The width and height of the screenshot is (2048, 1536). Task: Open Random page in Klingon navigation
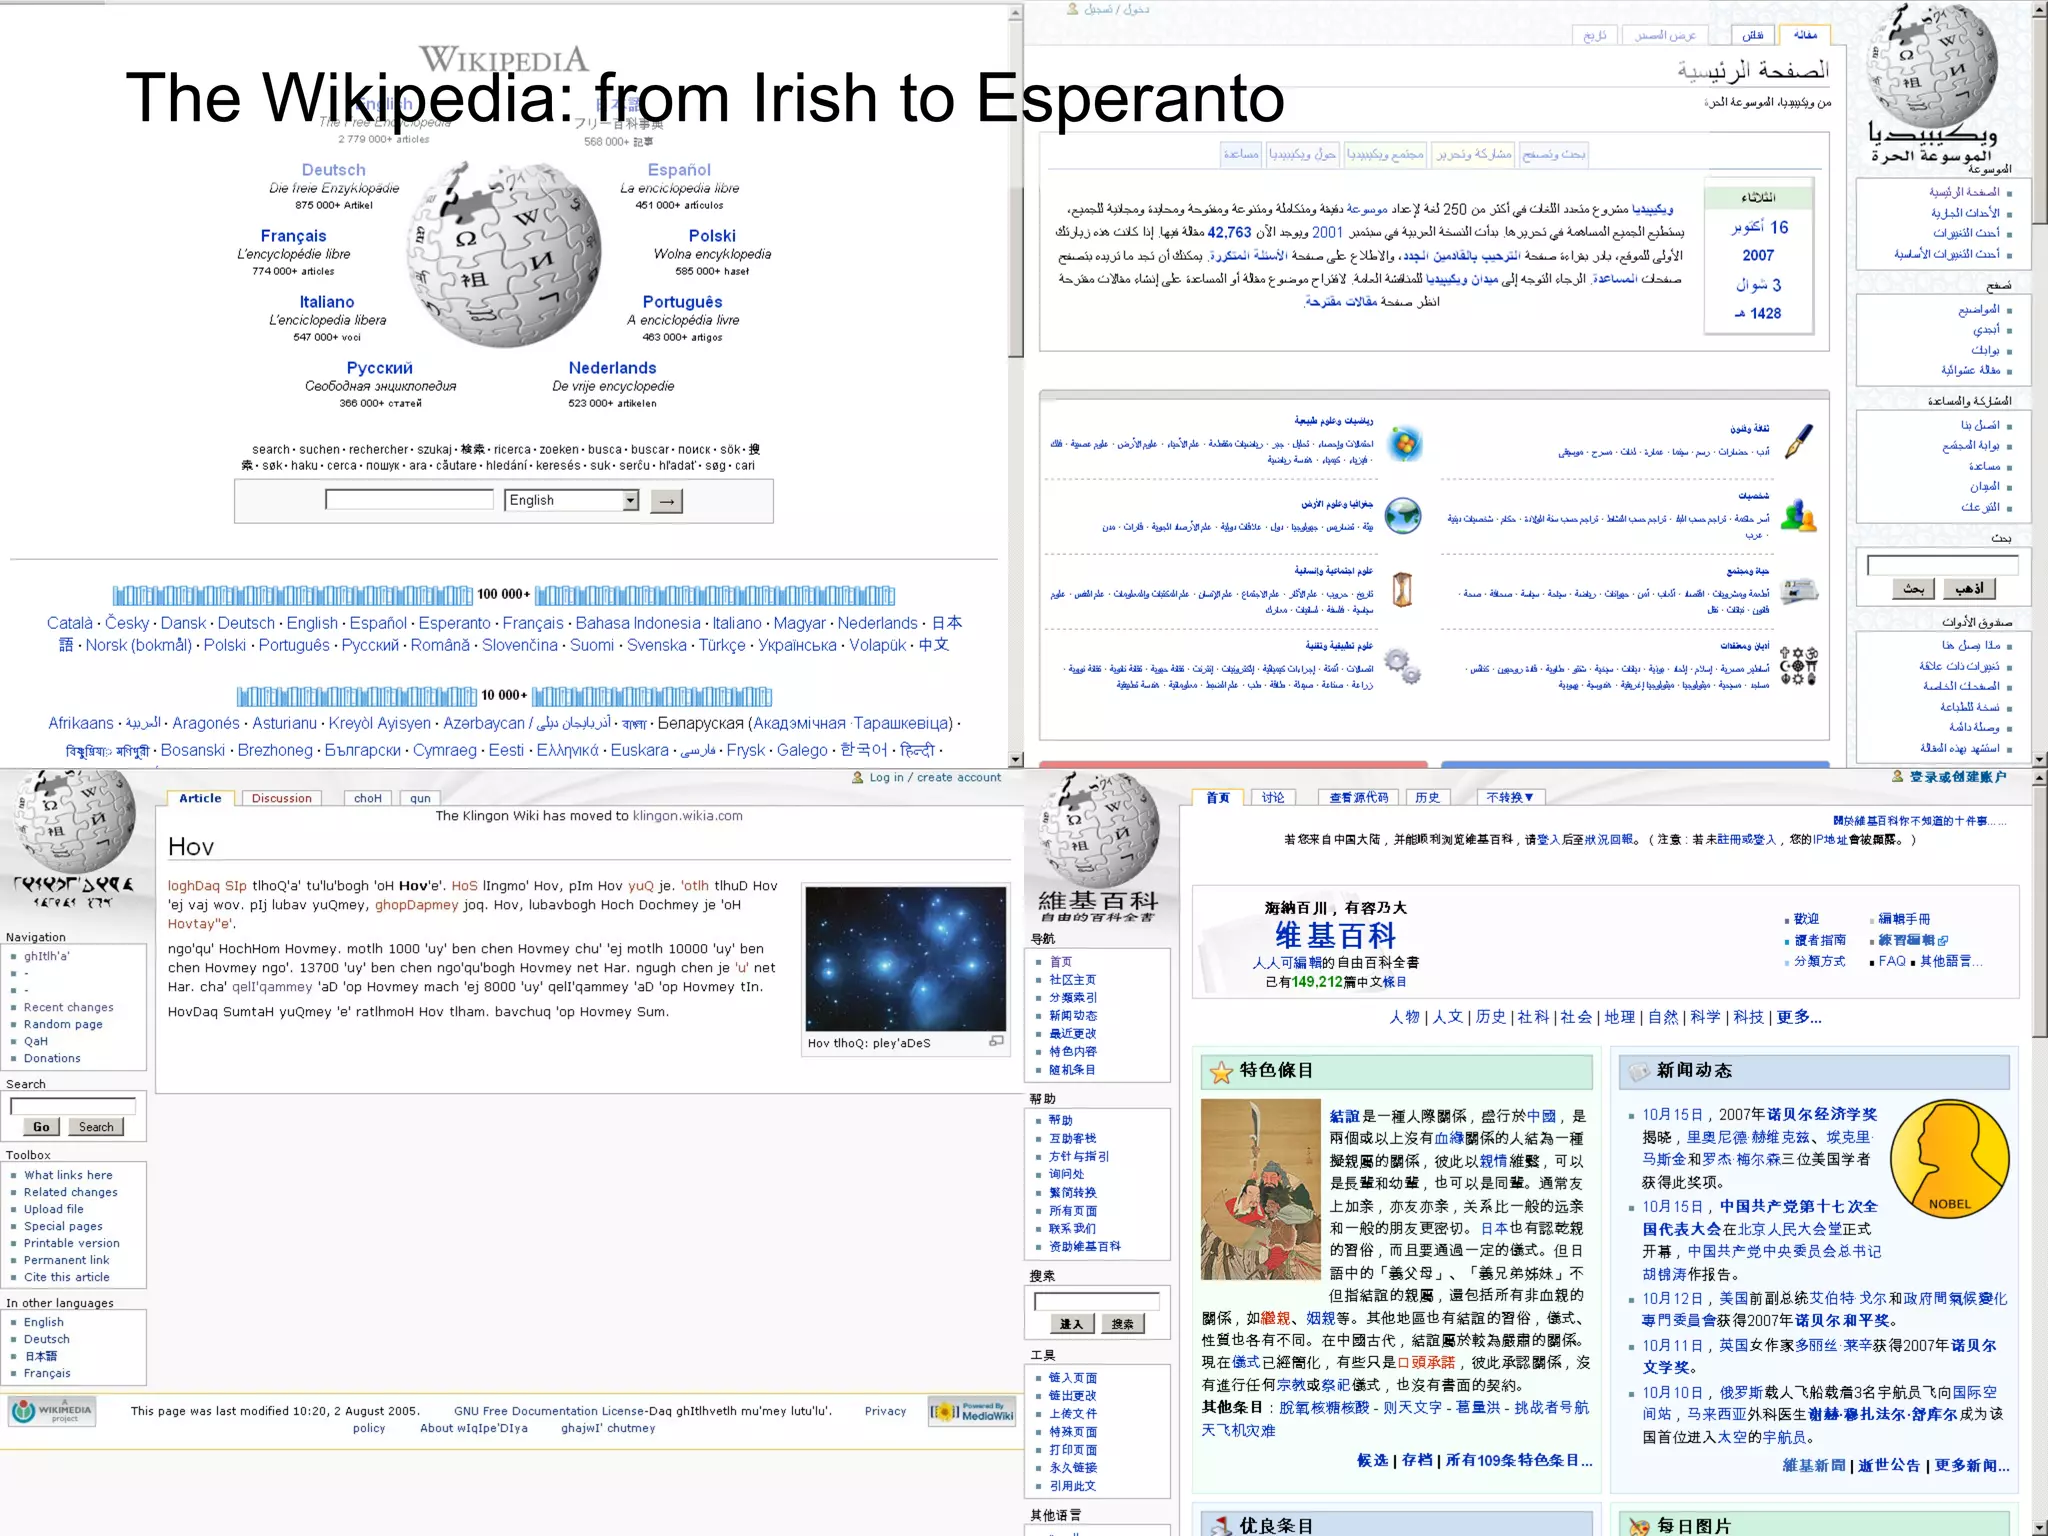point(63,1024)
